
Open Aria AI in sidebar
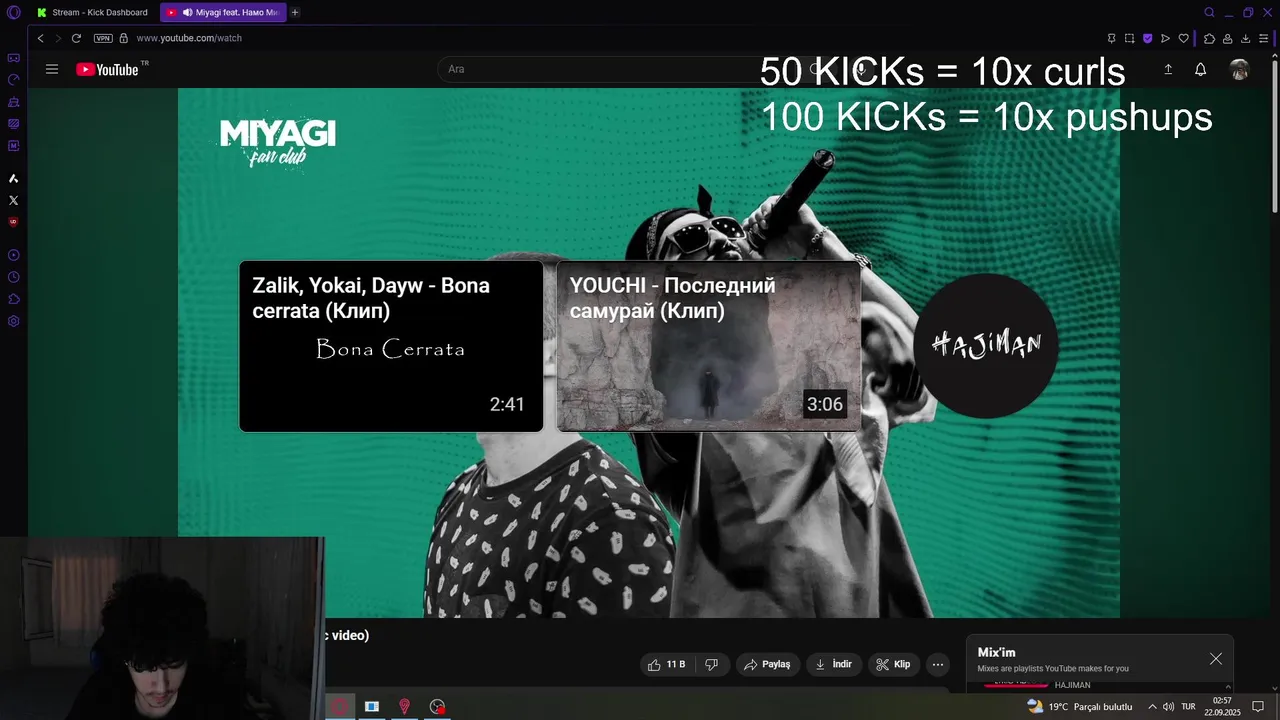coord(14,179)
